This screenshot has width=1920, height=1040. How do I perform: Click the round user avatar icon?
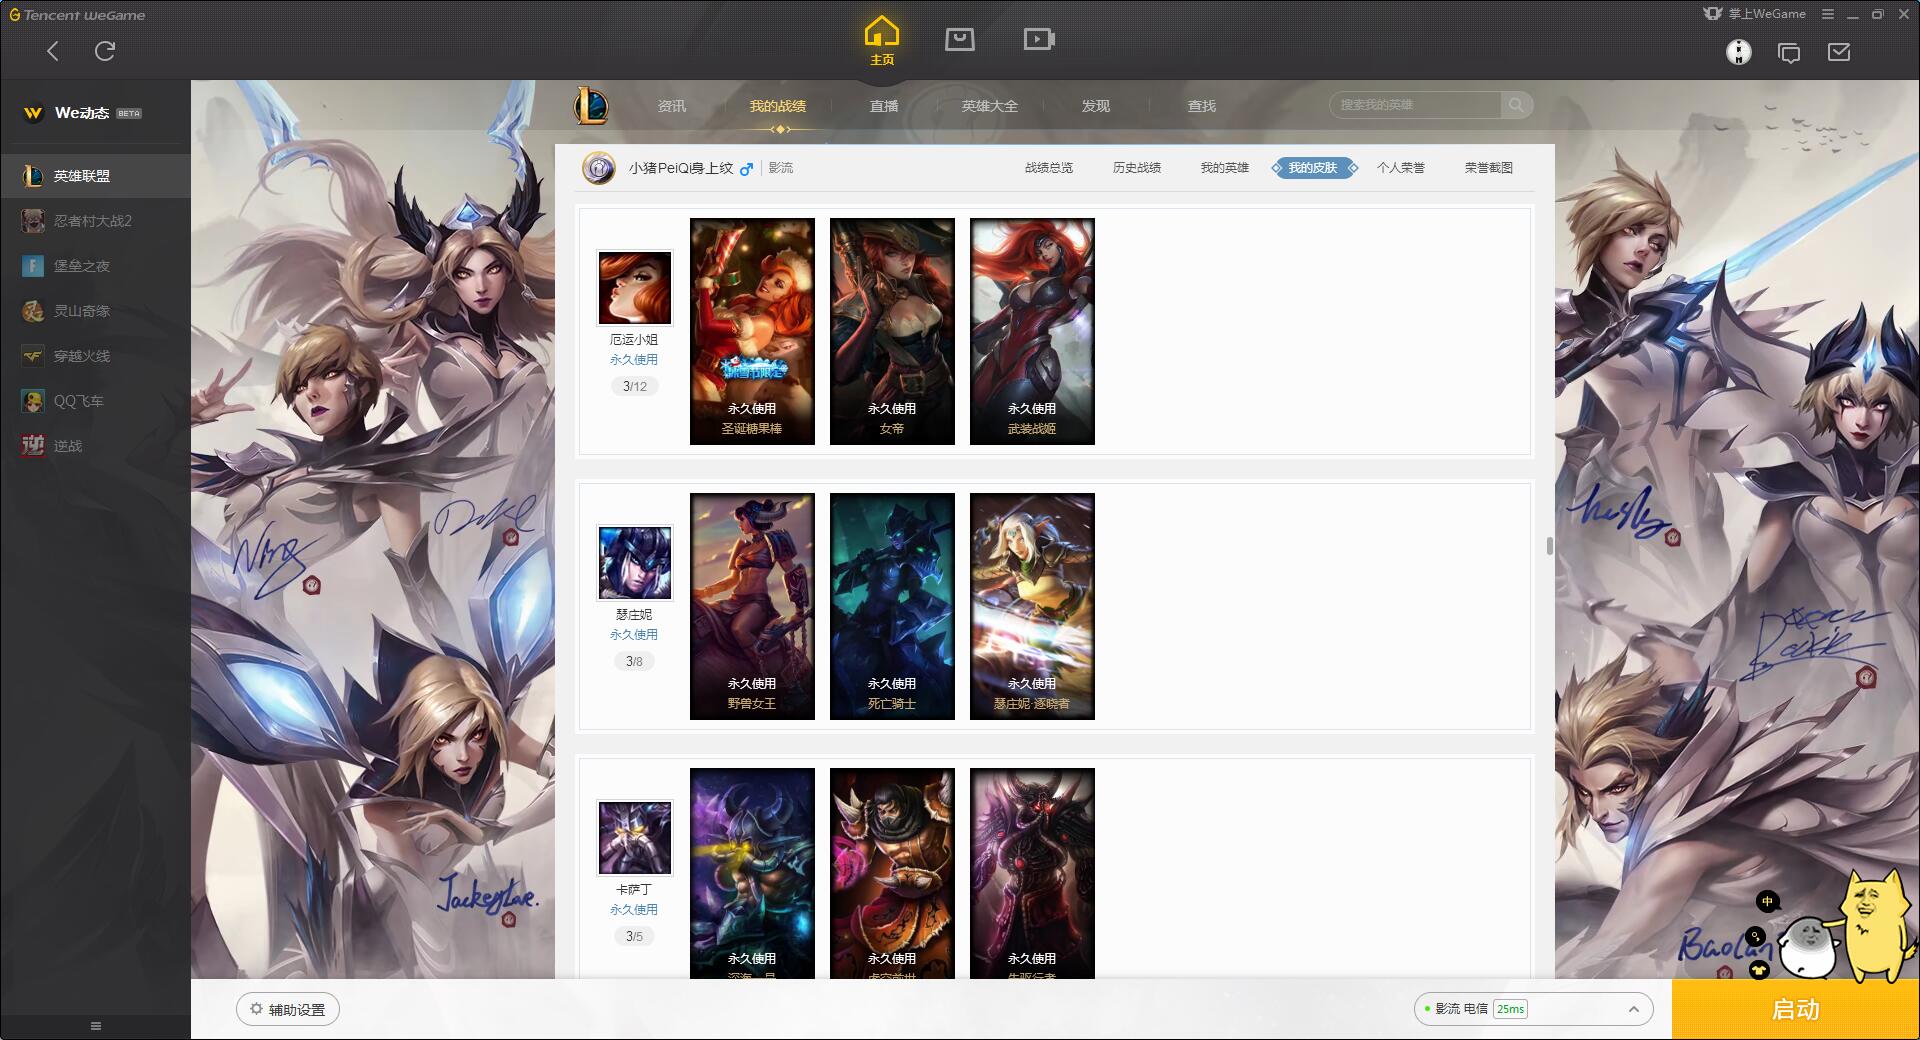coord(1739,52)
